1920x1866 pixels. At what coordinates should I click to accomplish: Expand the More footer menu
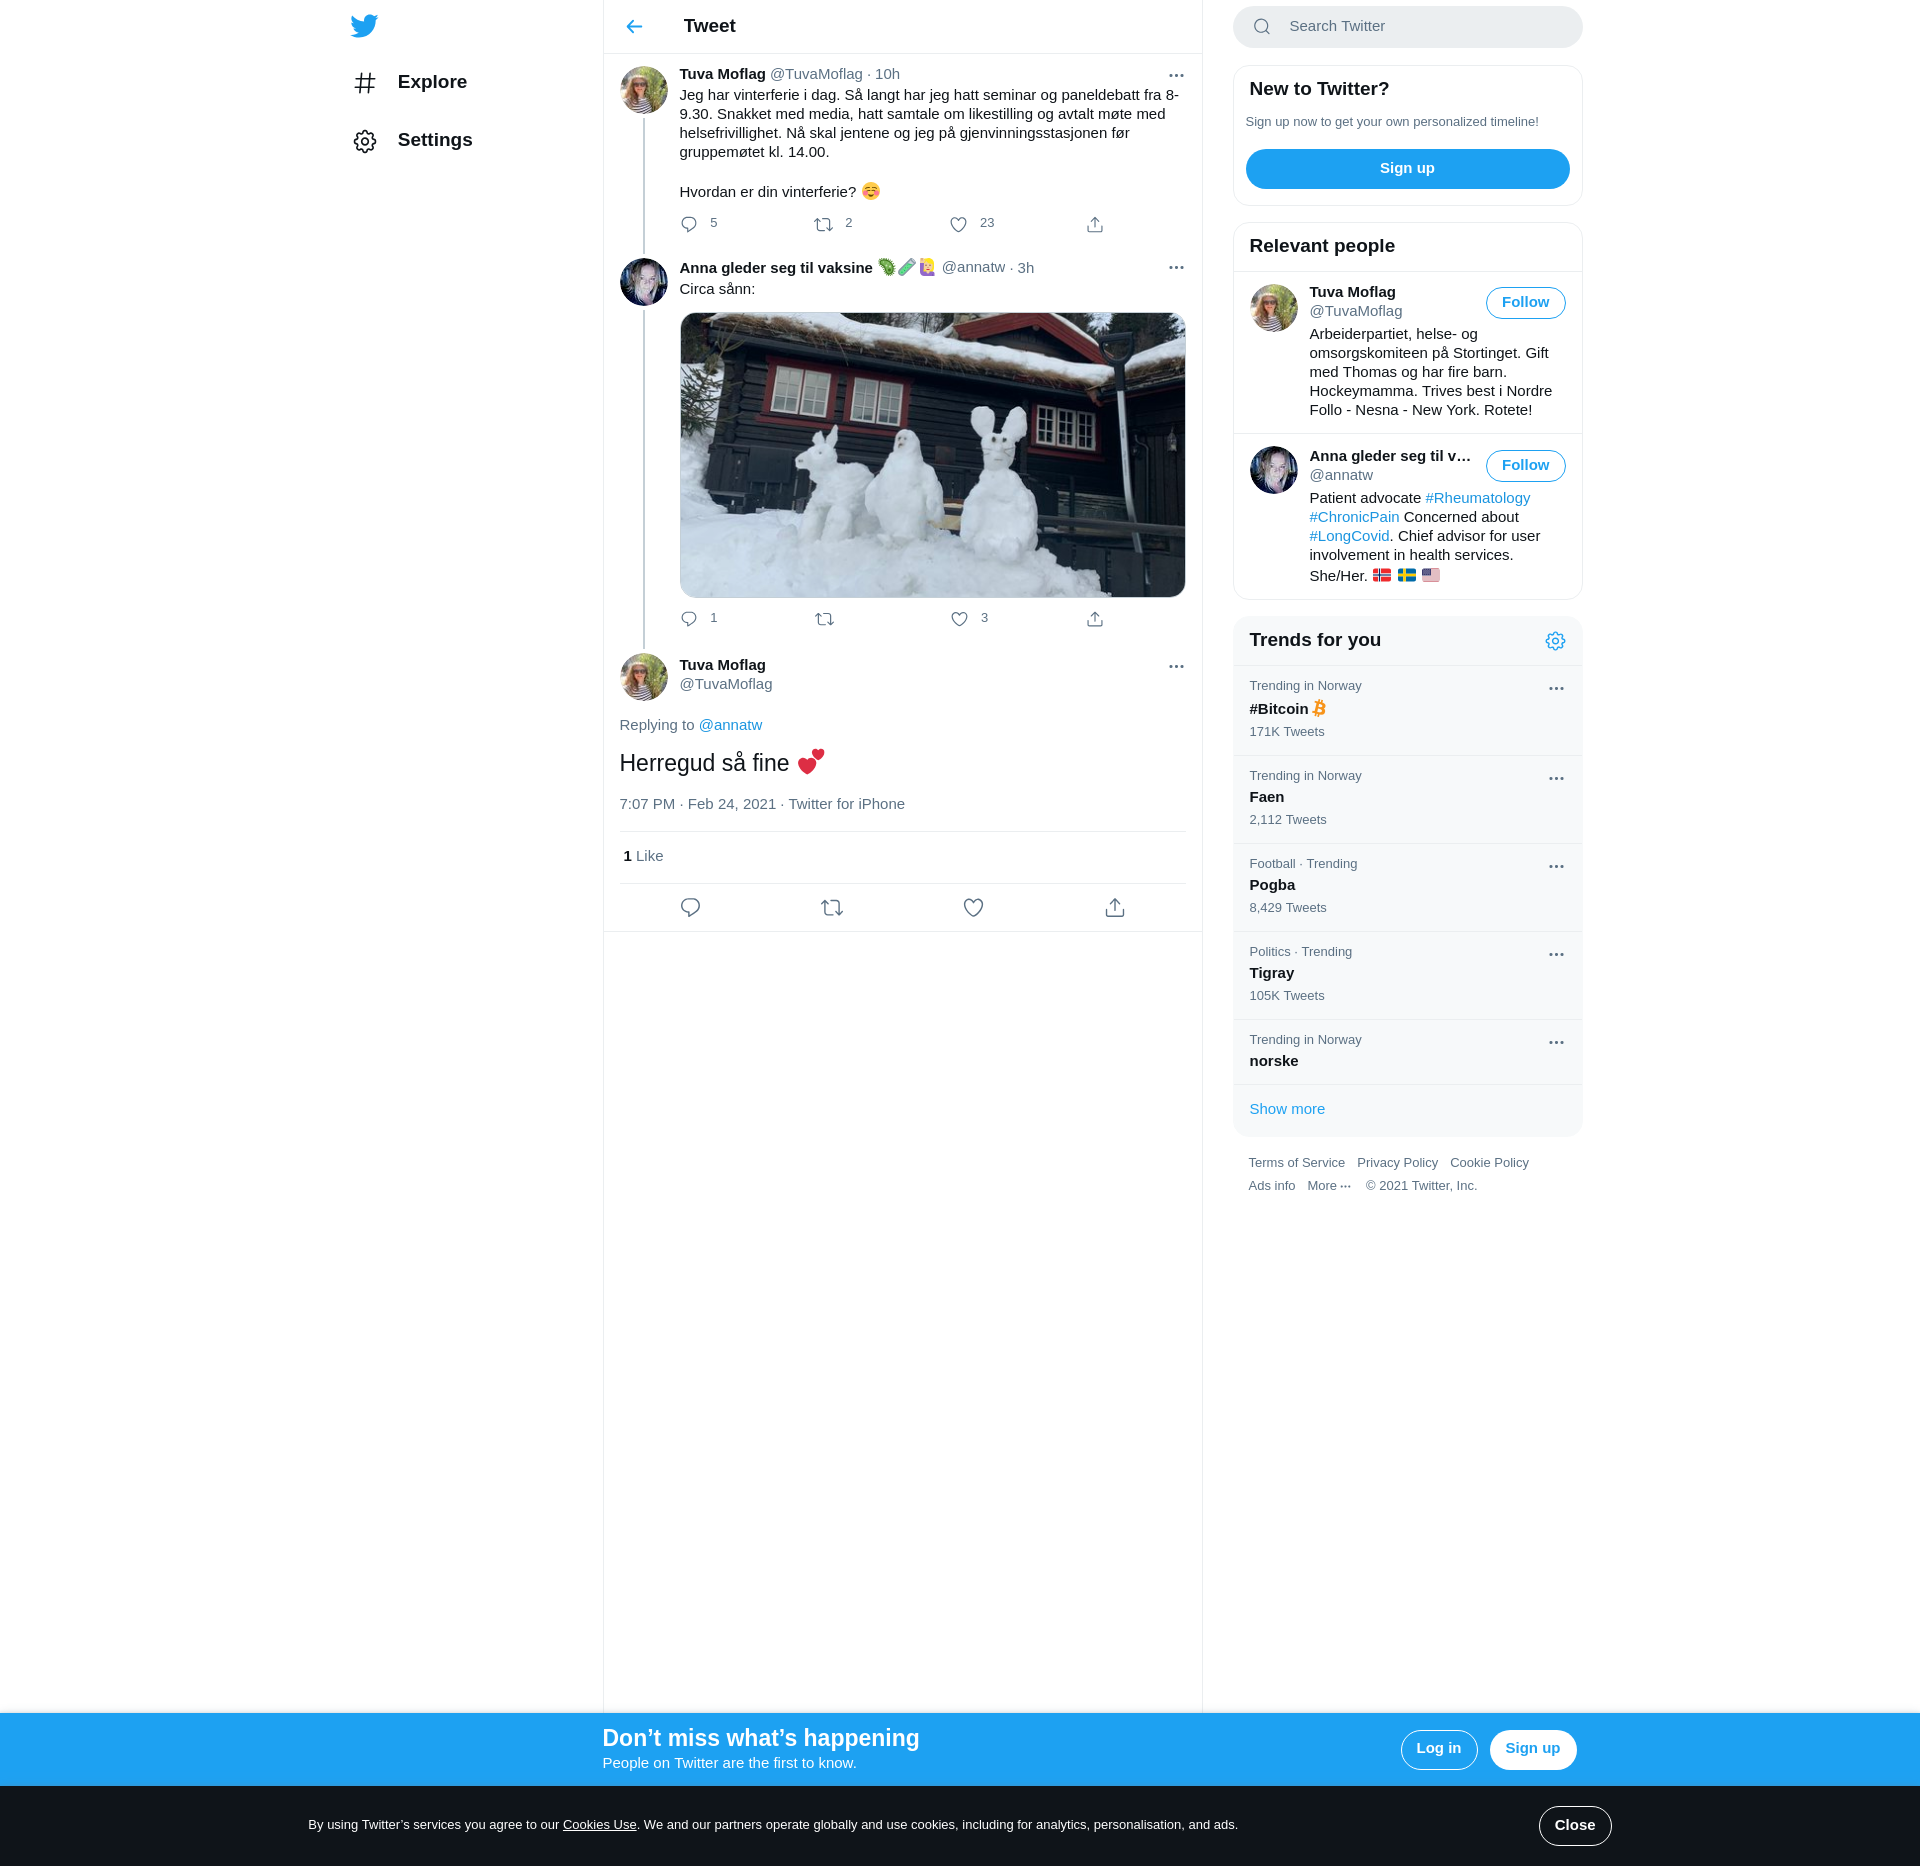(1329, 1186)
